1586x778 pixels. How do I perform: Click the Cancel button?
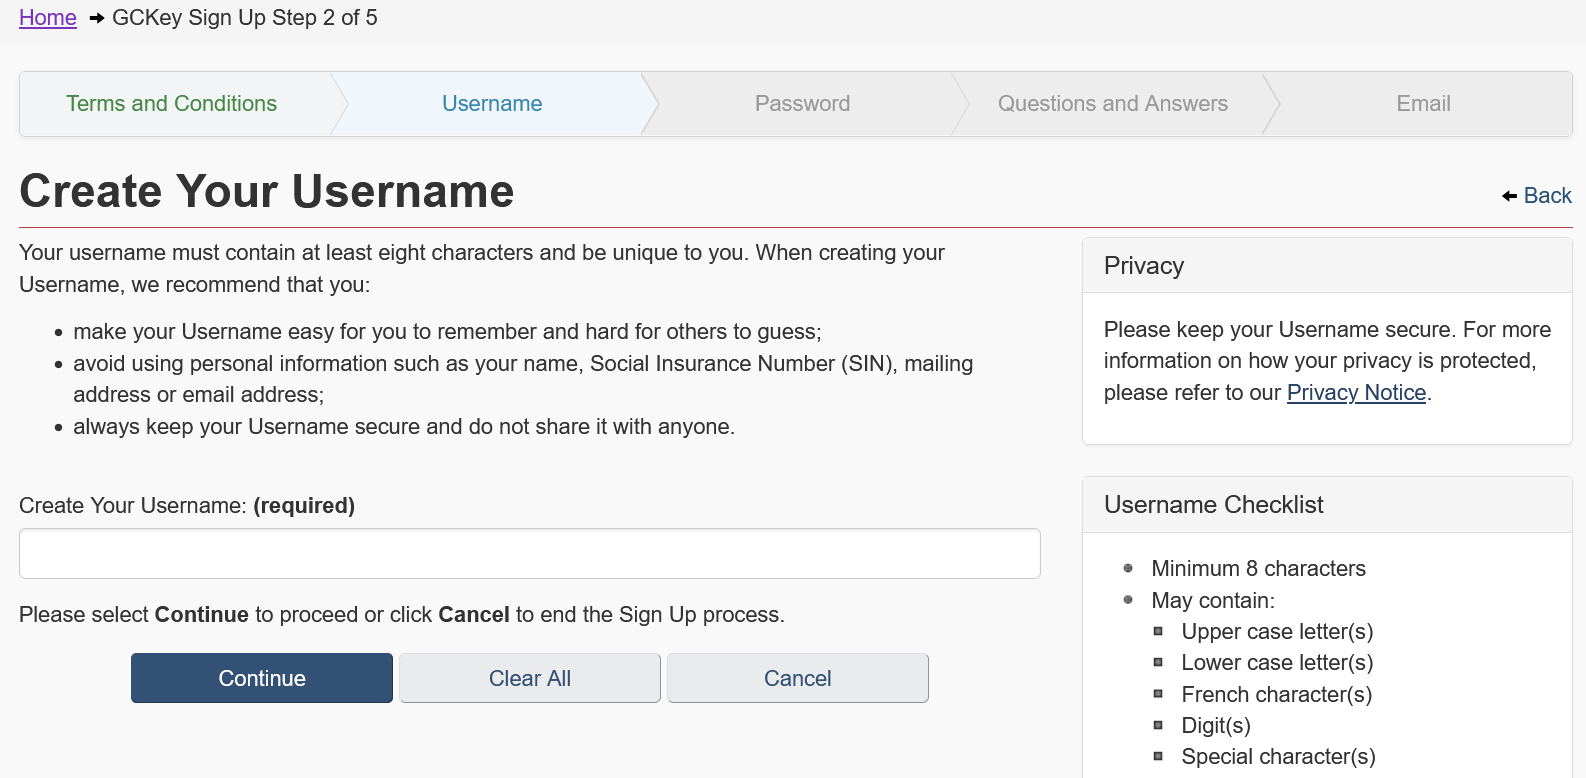click(x=798, y=678)
